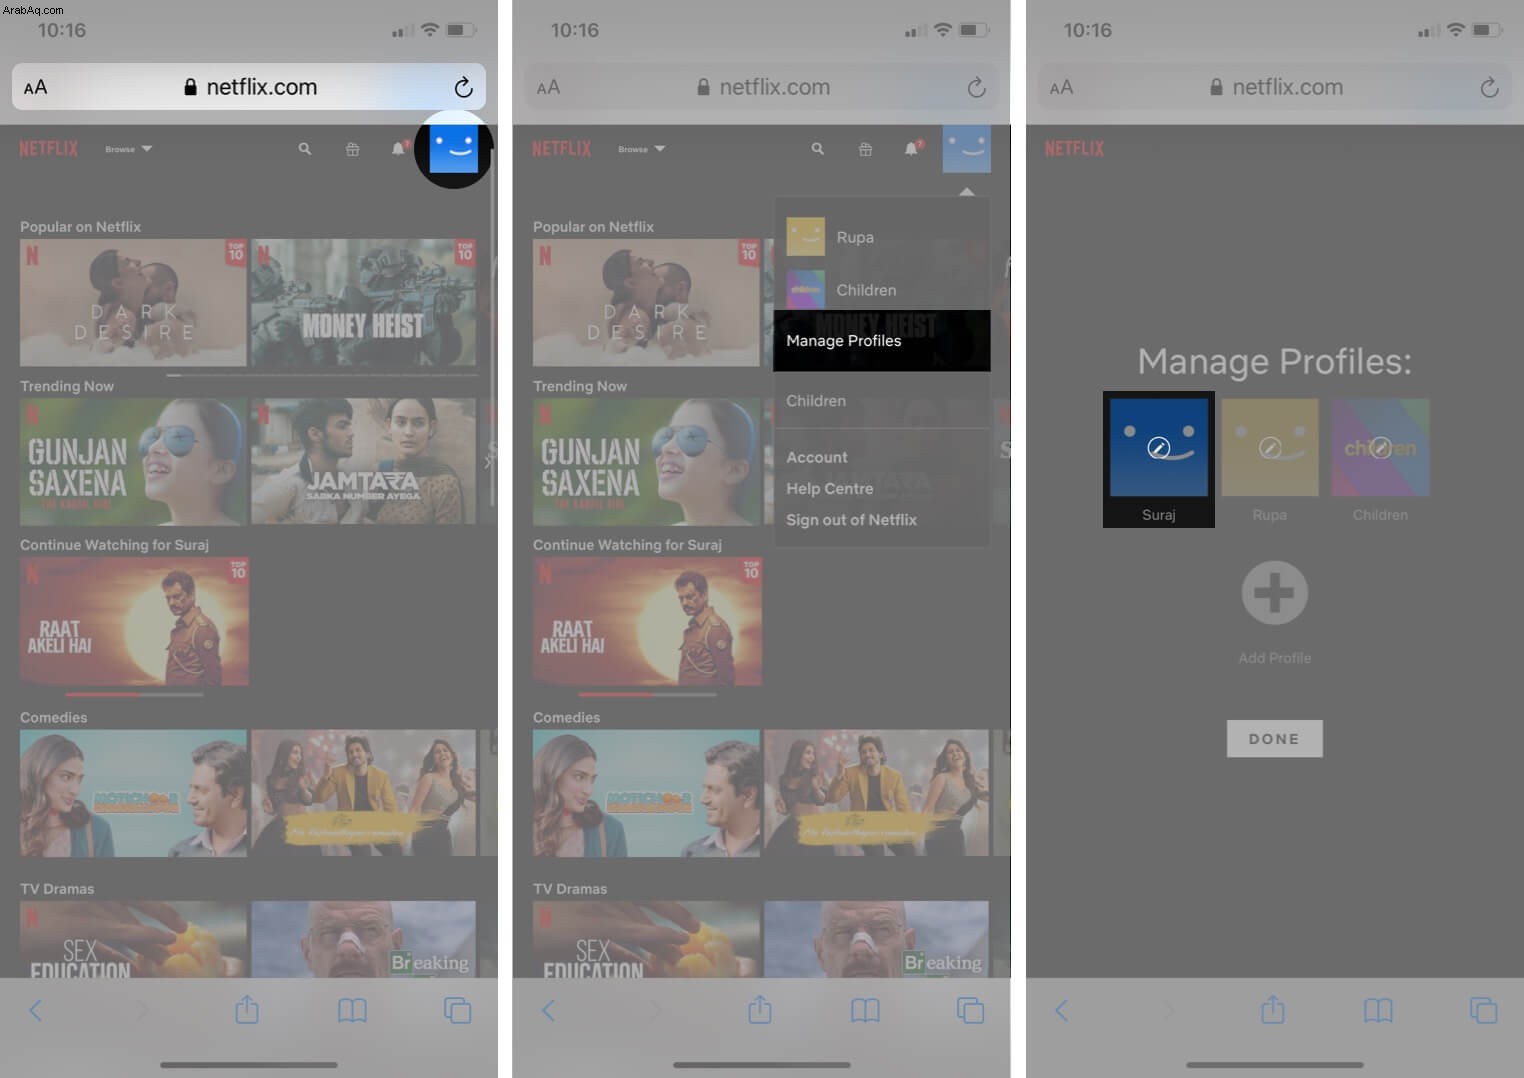Screen dimensions: 1524x1078
Task: Go back in the first screen's Safari toolbar
Action: (x=36, y=1010)
